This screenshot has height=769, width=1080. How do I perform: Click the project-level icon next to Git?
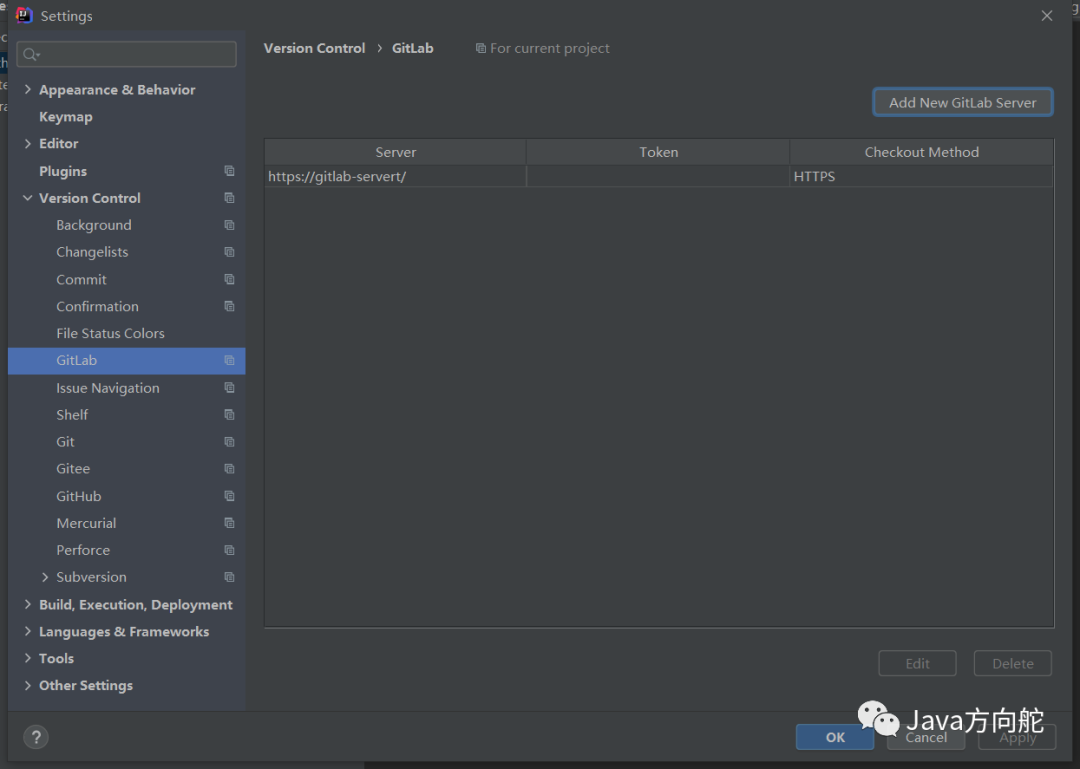coord(229,442)
